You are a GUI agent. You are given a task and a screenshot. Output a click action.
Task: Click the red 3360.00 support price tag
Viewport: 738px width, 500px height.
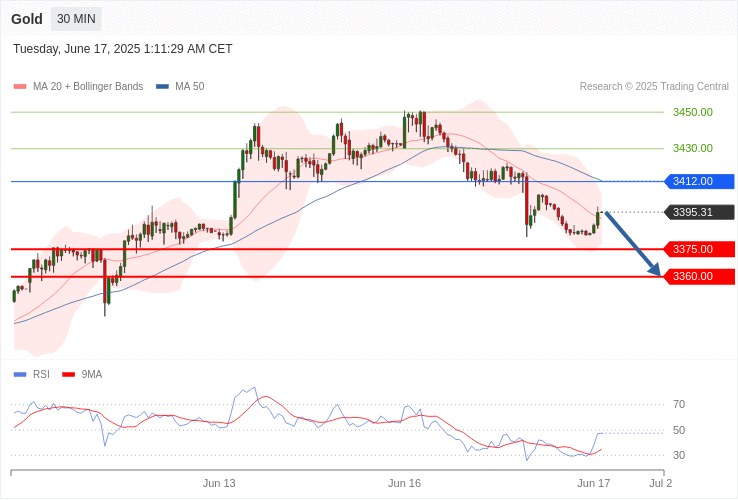[699, 276]
